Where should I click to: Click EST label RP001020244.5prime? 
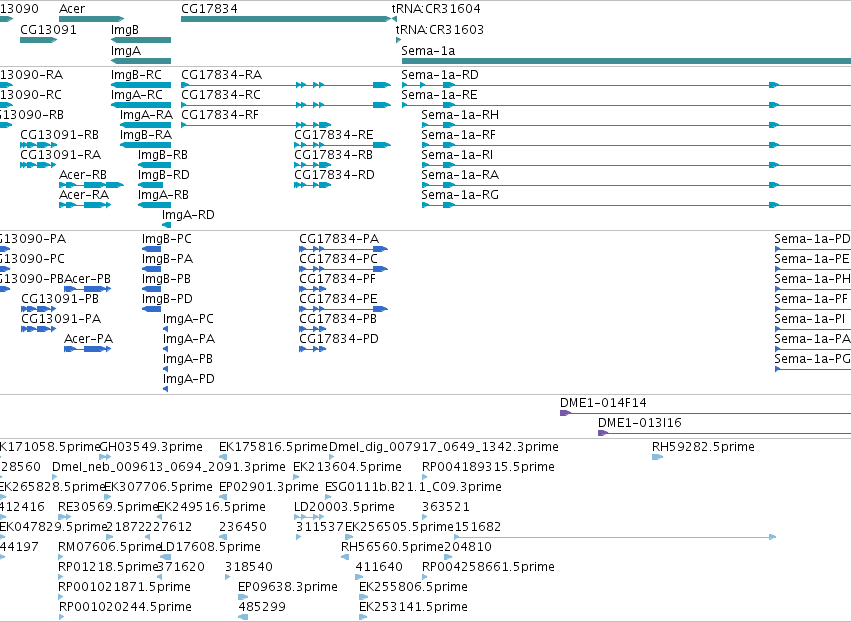point(125,607)
